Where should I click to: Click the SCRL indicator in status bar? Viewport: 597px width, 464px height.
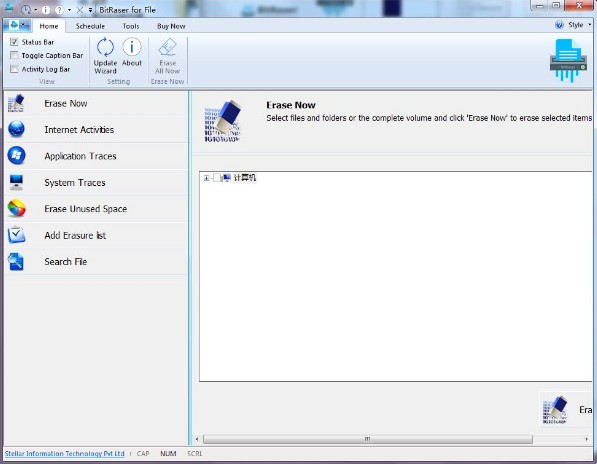(195, 453)
